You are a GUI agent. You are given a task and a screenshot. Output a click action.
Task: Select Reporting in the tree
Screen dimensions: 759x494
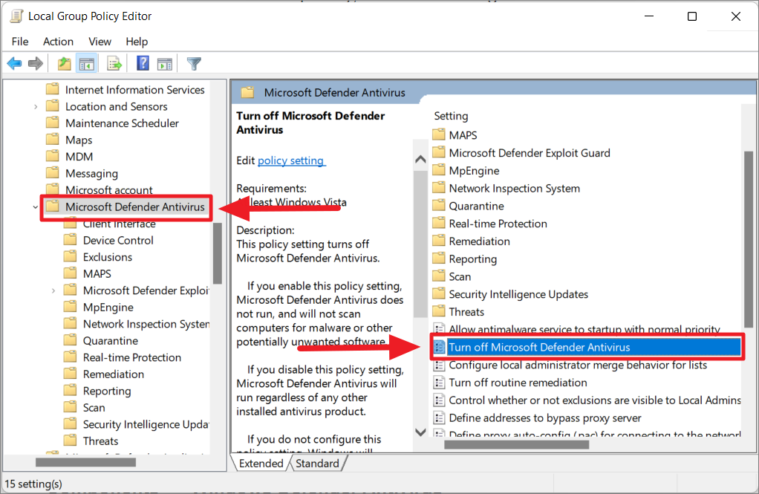[107, 391]
